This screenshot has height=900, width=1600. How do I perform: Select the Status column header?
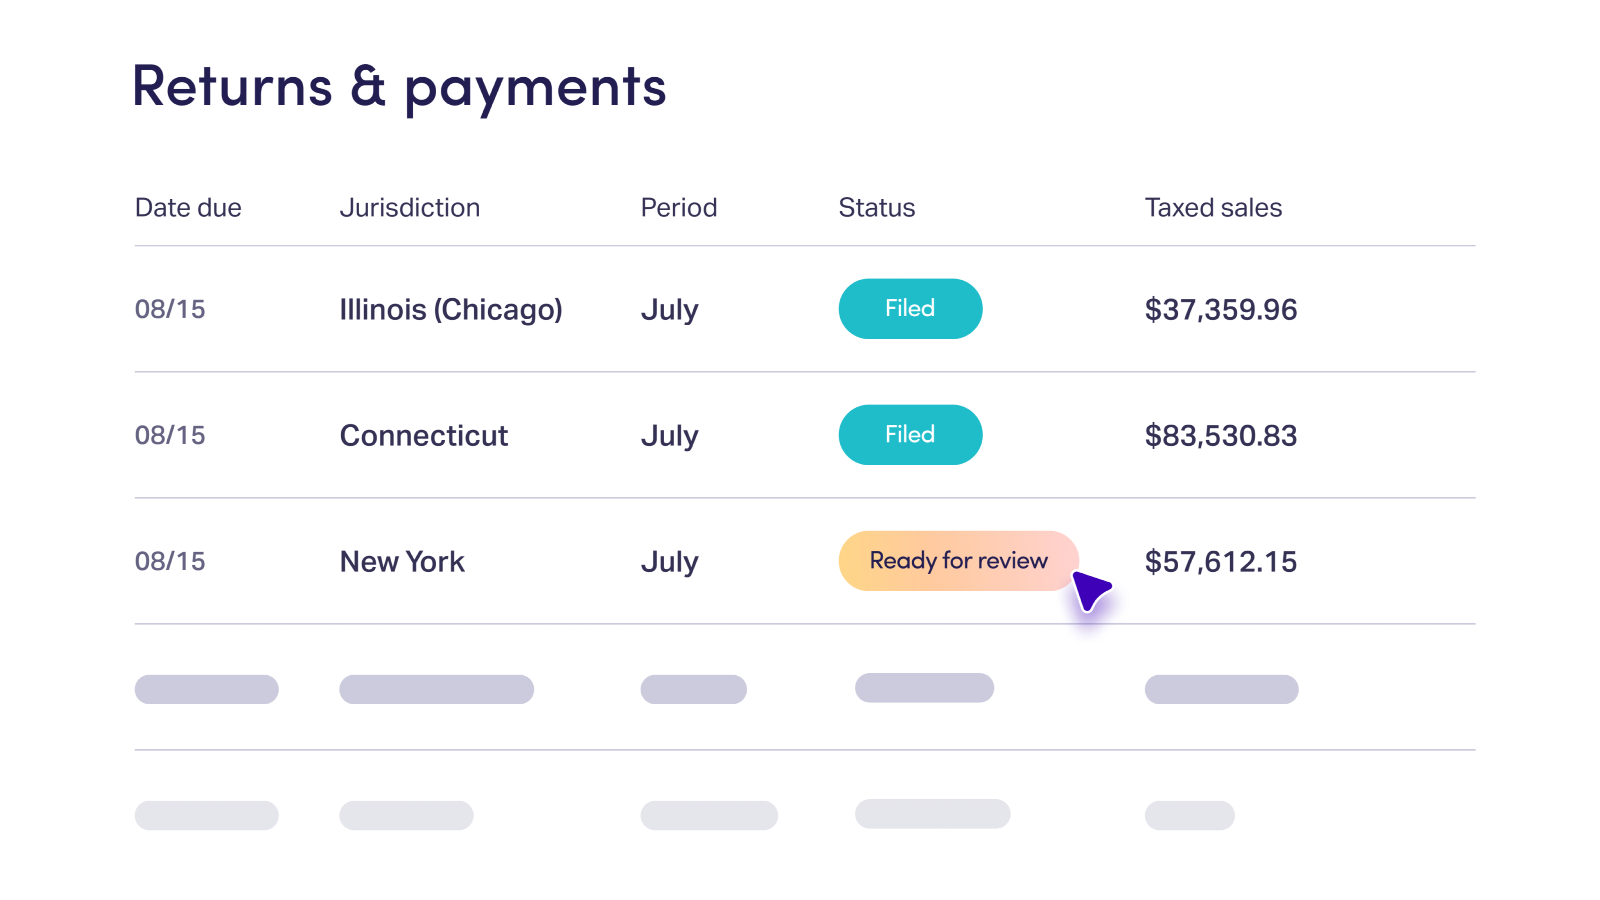(x=877, y=208)
